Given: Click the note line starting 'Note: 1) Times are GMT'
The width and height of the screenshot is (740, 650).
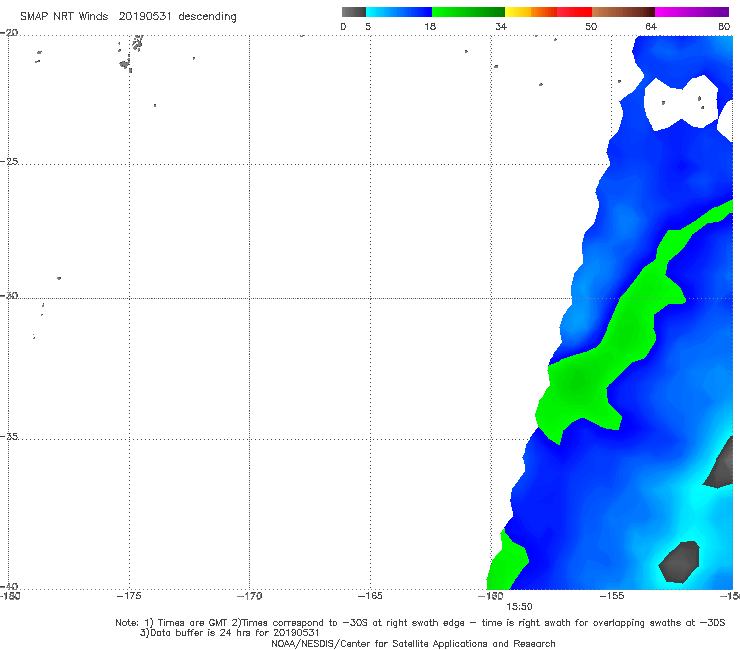Looking at the screenshot, I should pos(420,623).
